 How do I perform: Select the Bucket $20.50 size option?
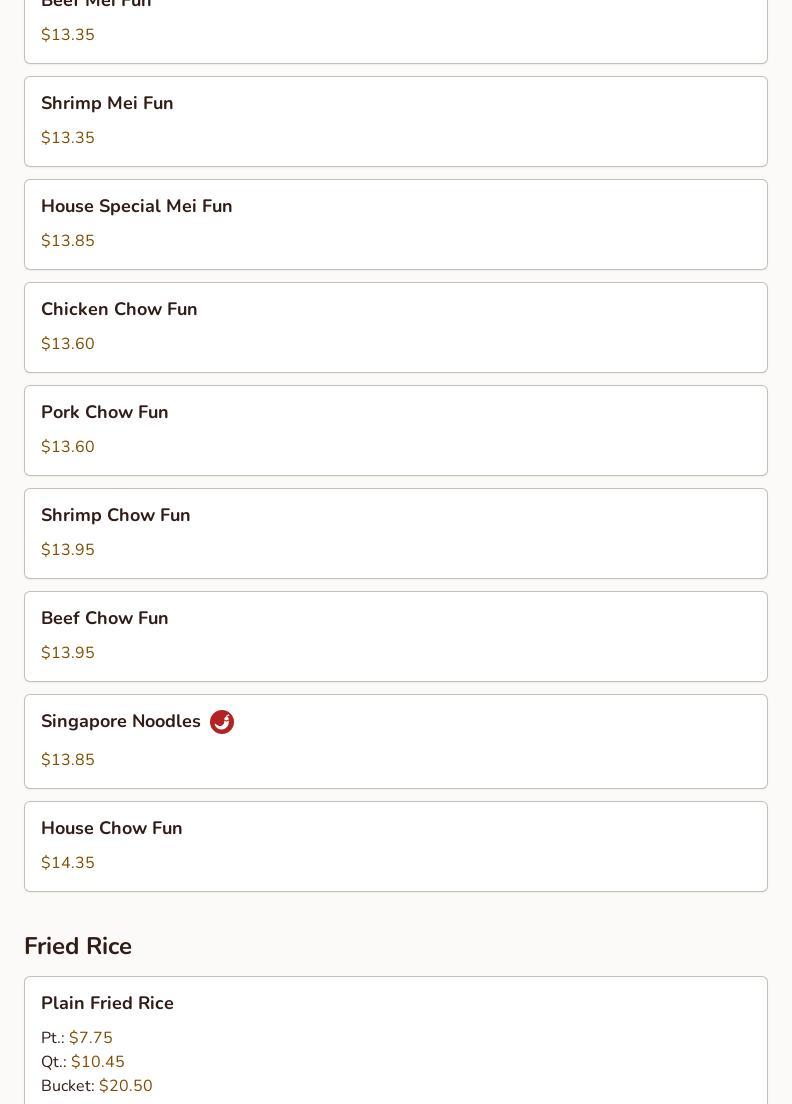point(96,1086)
